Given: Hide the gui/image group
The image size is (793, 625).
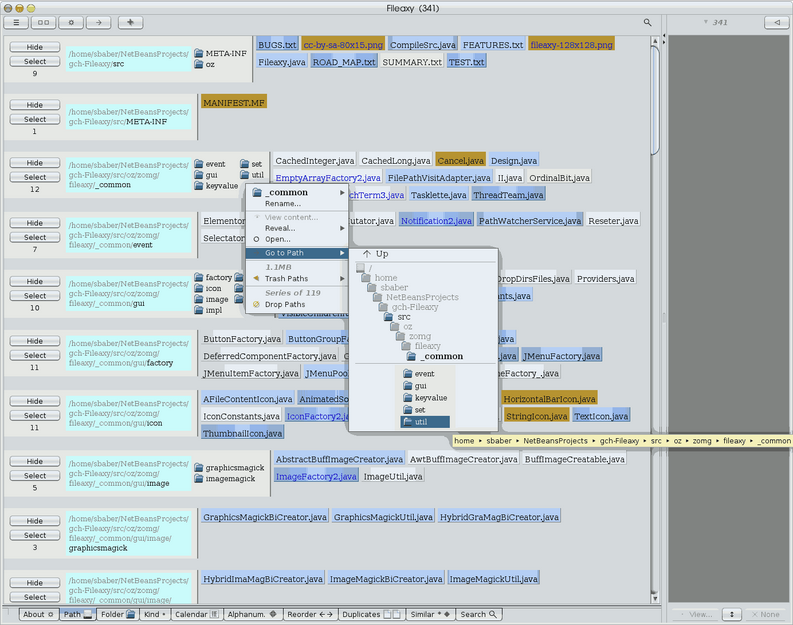Looking at the screenshot, I should click(x=35, y=461).
